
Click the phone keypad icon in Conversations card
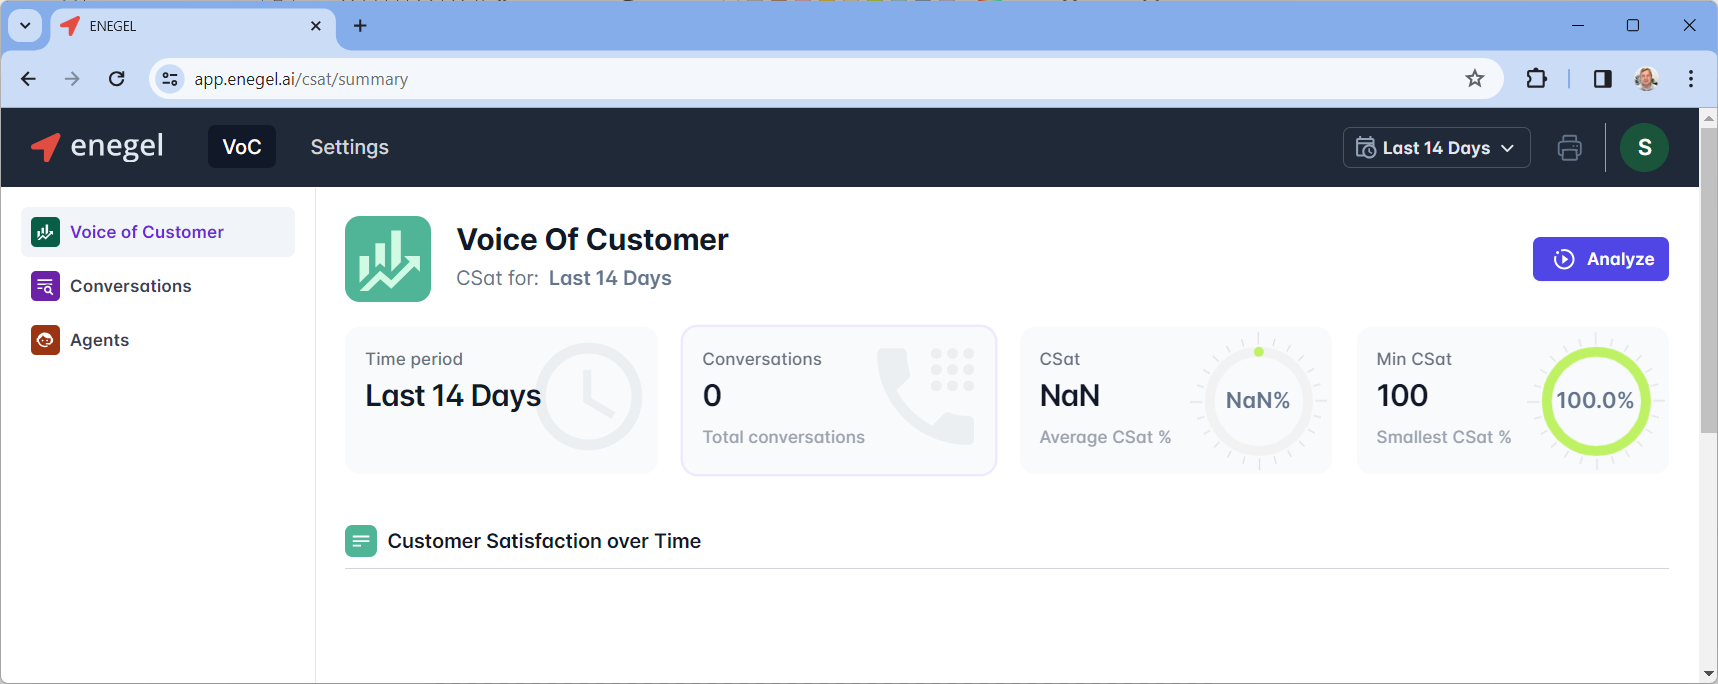[926, 396]
